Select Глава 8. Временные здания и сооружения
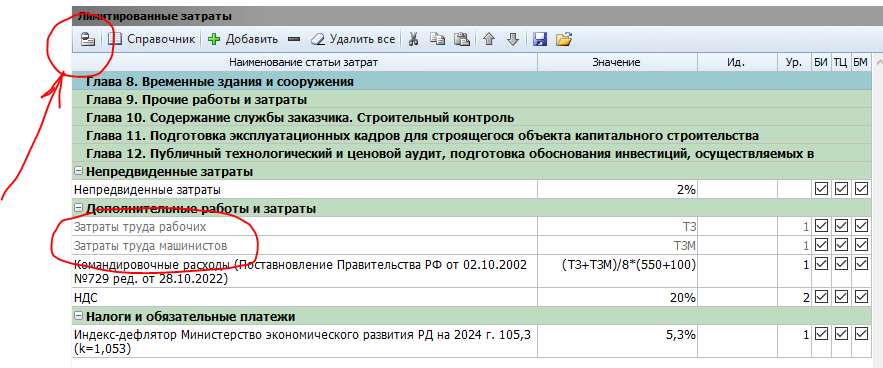The width and height of the screenshot is (883, 368). point(471,82)
